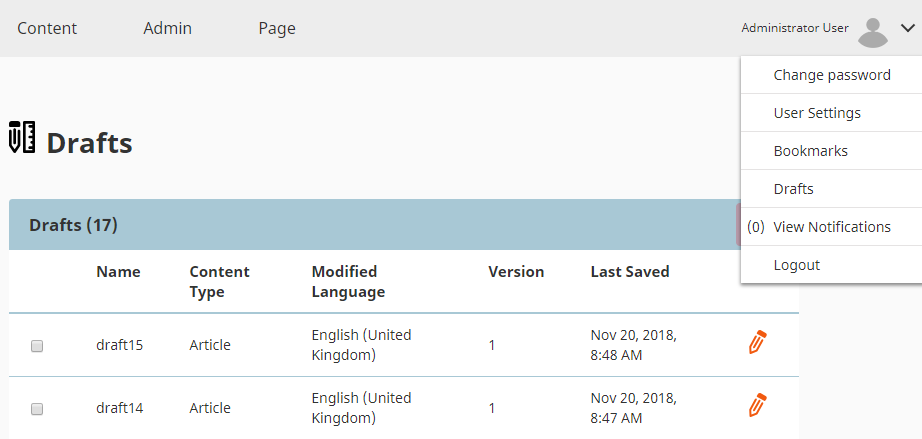The width and height of the screenshot is (922, 439).
Task: Open View Notifications entry
Action: [832, 227]
